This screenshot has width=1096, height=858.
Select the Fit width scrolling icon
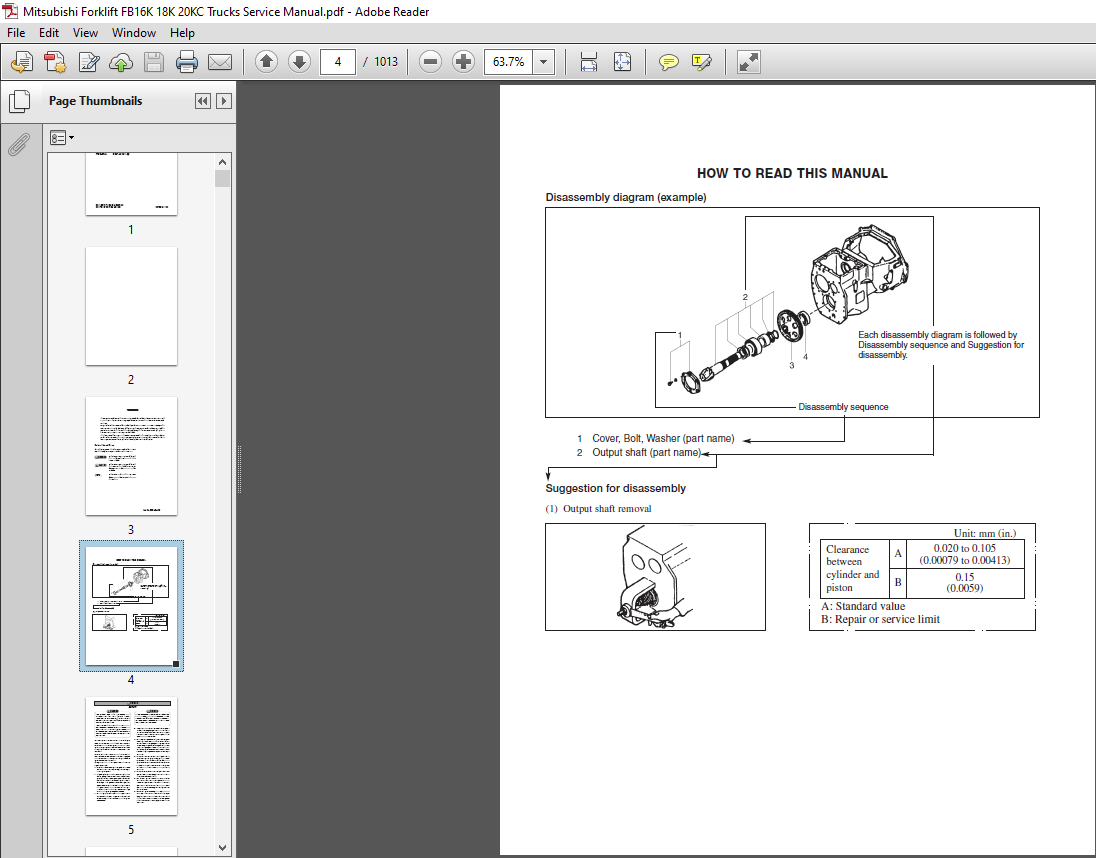(x=589, y=62)
